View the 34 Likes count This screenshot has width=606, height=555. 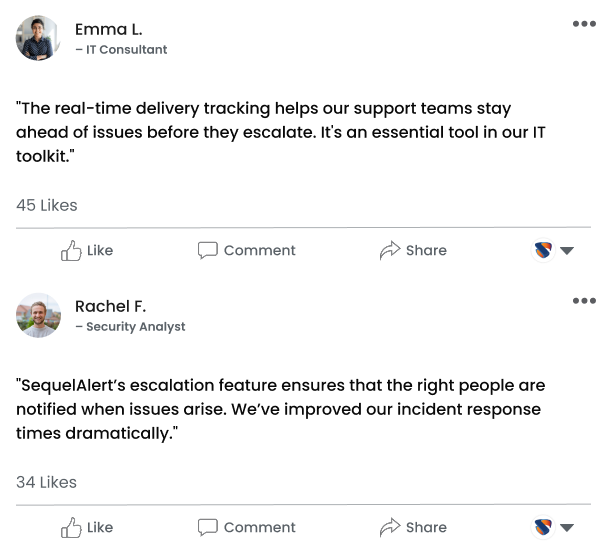click(x=47, y=482)
